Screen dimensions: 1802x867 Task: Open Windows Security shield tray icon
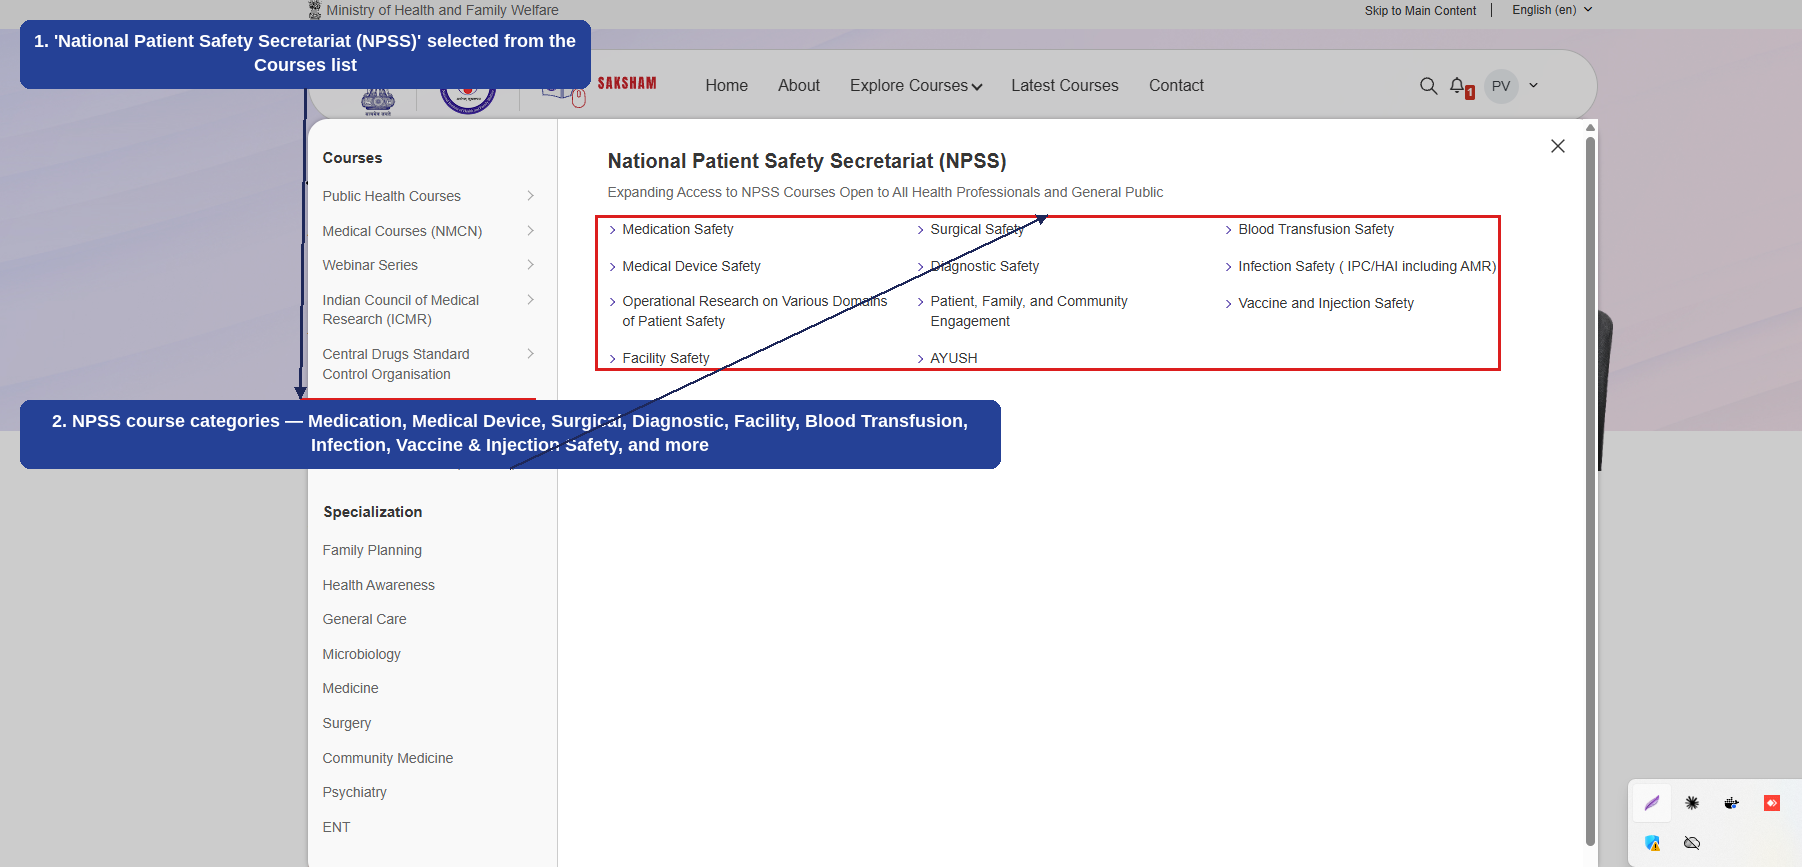tap(1652, 843)
